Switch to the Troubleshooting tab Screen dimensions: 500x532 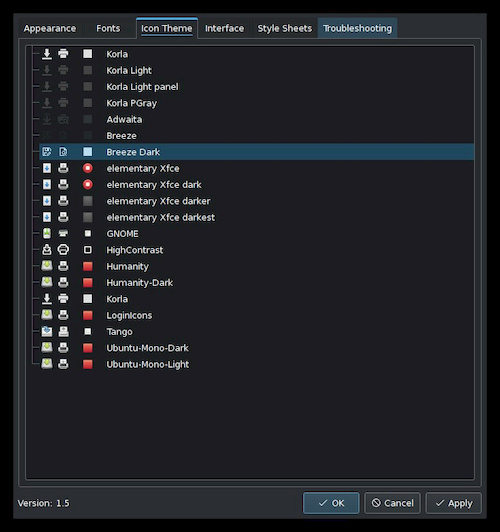pyautogui.click(x=357, y=28)
